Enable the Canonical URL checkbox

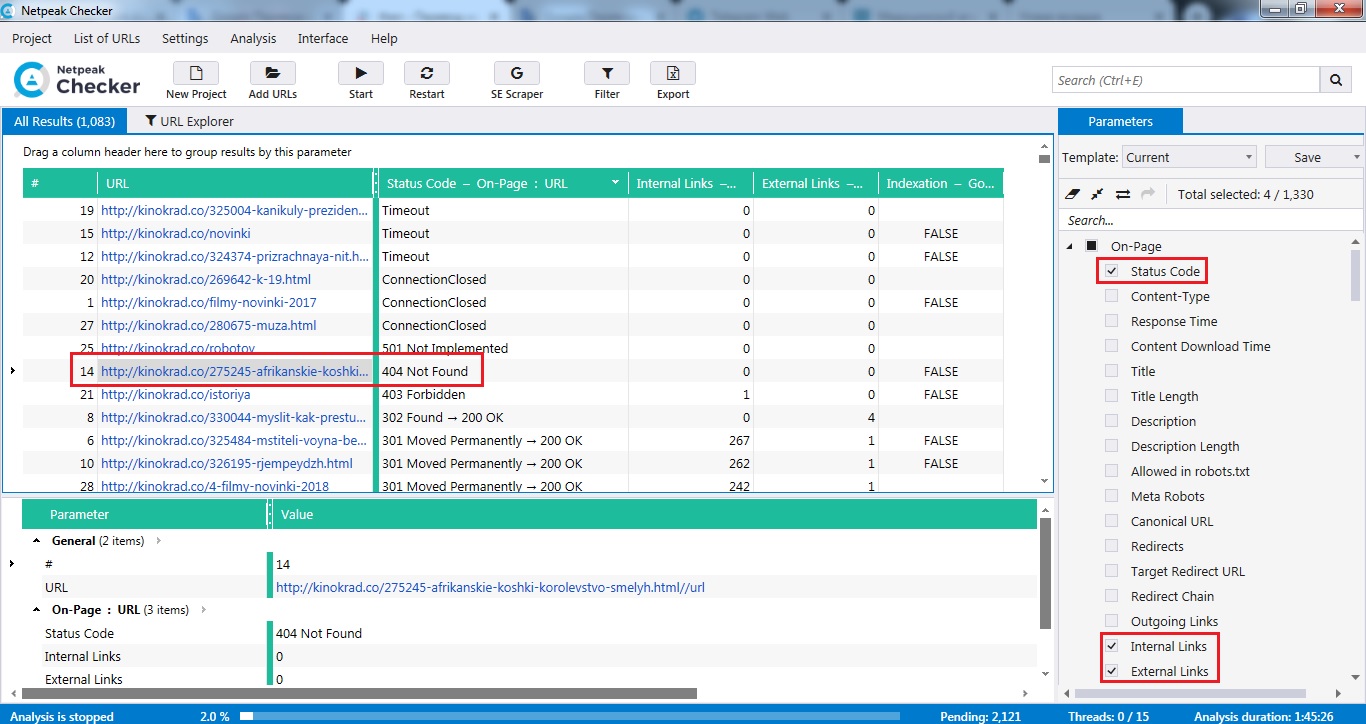(1112, 521)
